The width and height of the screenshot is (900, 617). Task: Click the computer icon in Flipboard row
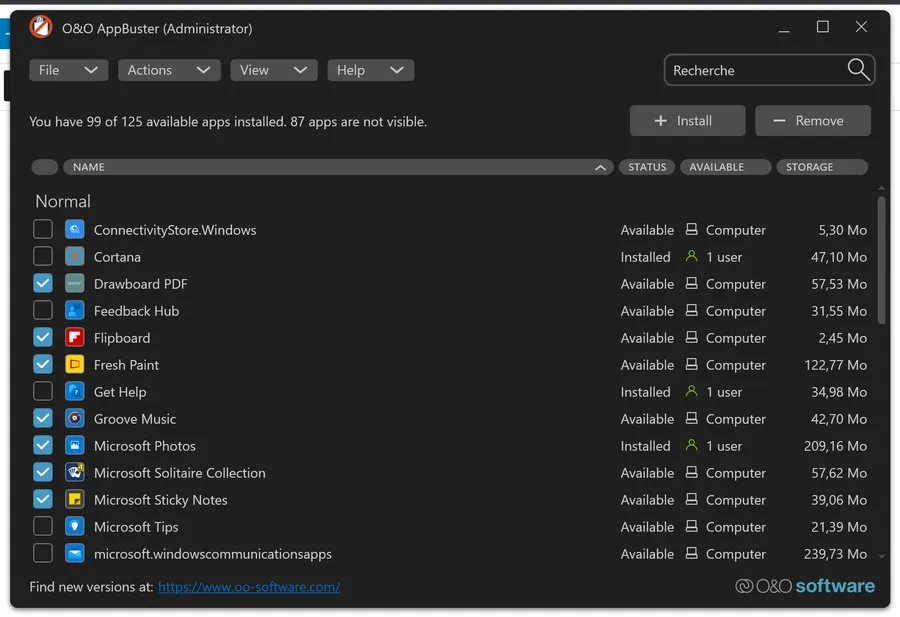click(692, 337)
